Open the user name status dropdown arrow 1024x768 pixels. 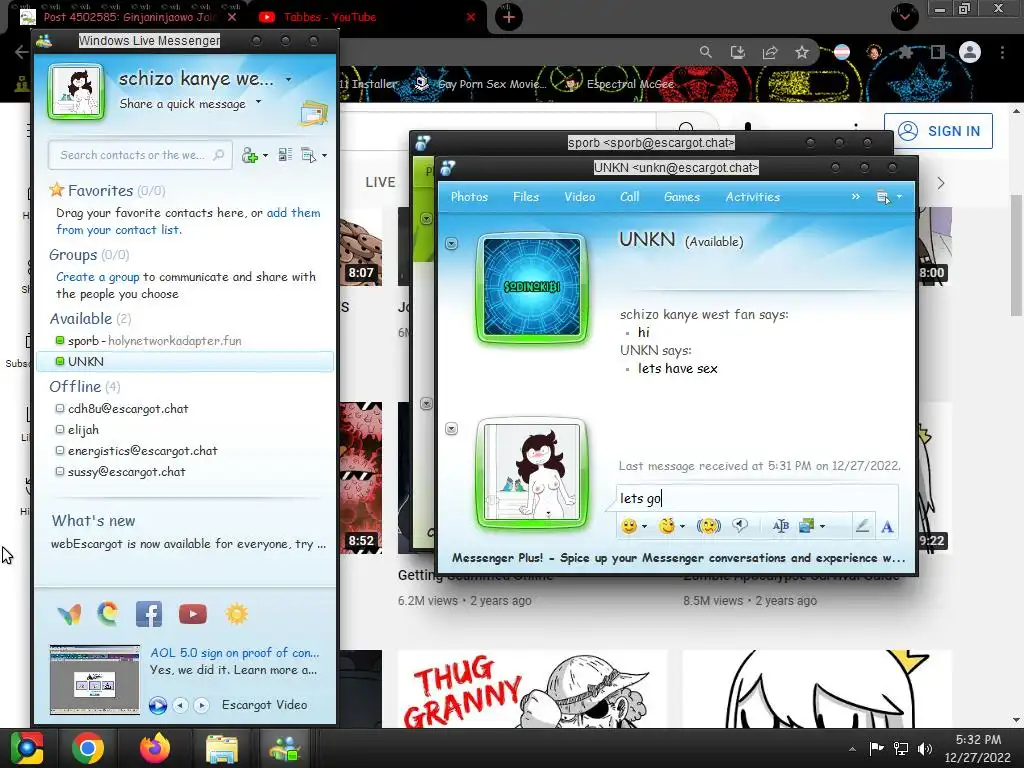click(x=289, y=80)
